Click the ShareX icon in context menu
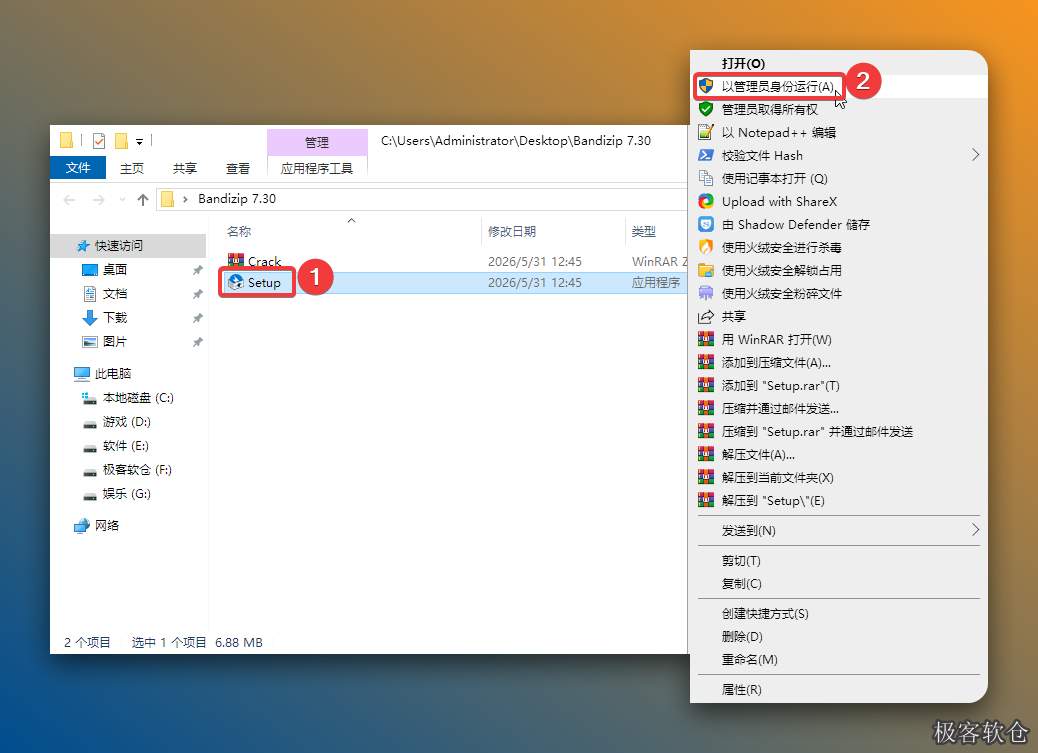The width and height of the screenshot is (1038, 753). click(706, 201)
